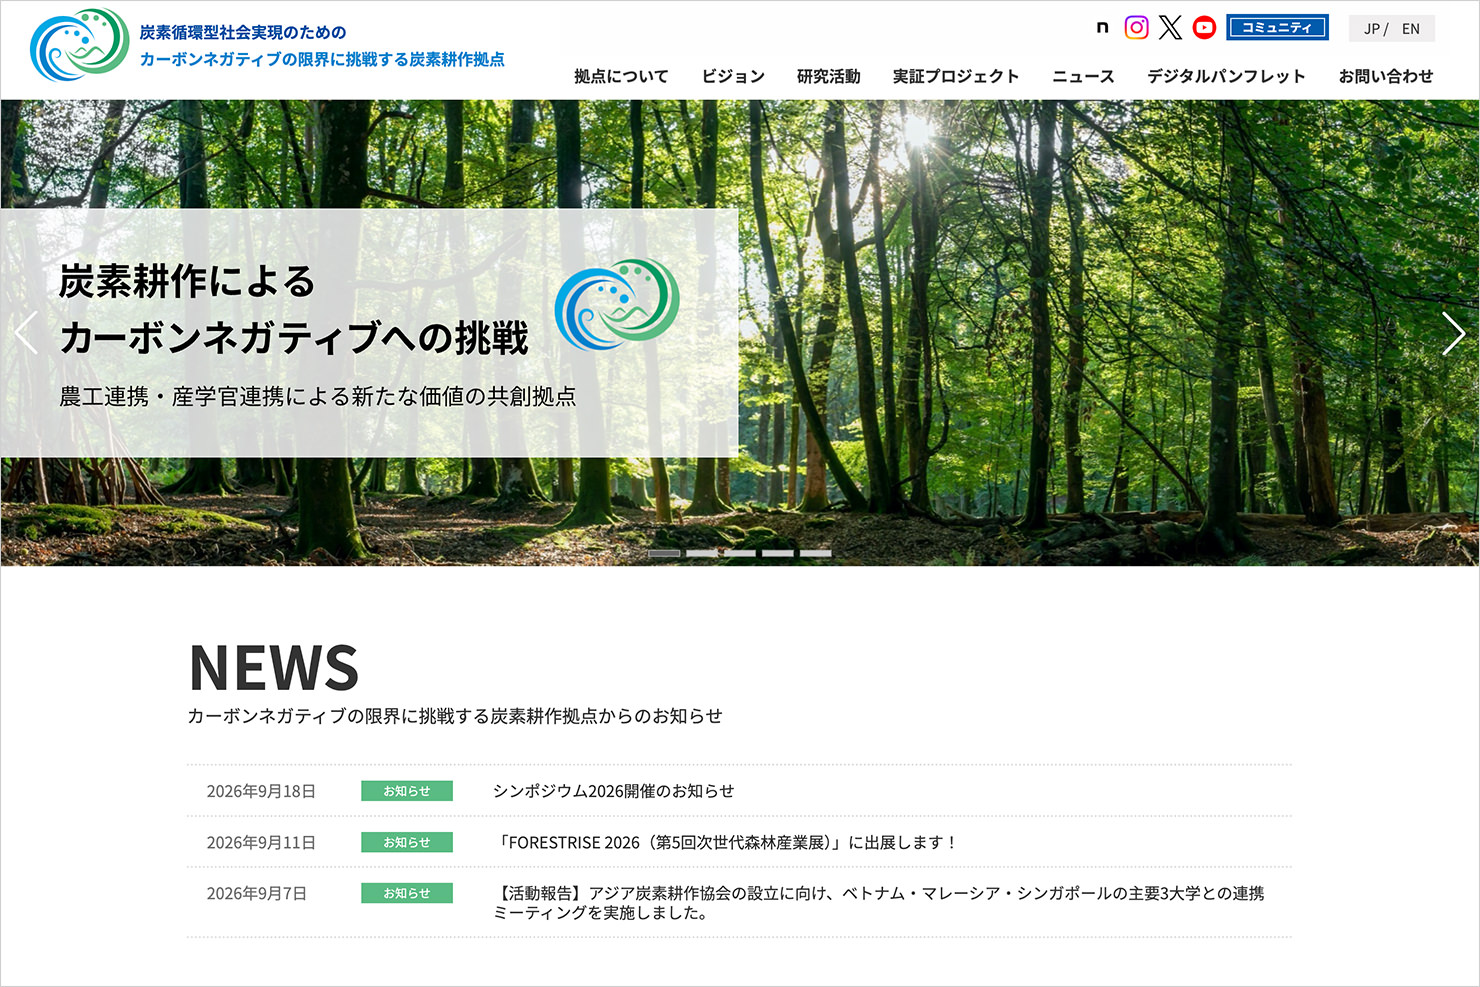Image resolution: width=1480 pixels, height=987 pixels.
Task: Jump to the second carousel slide indicator
Action: click(x=702, y=553)
